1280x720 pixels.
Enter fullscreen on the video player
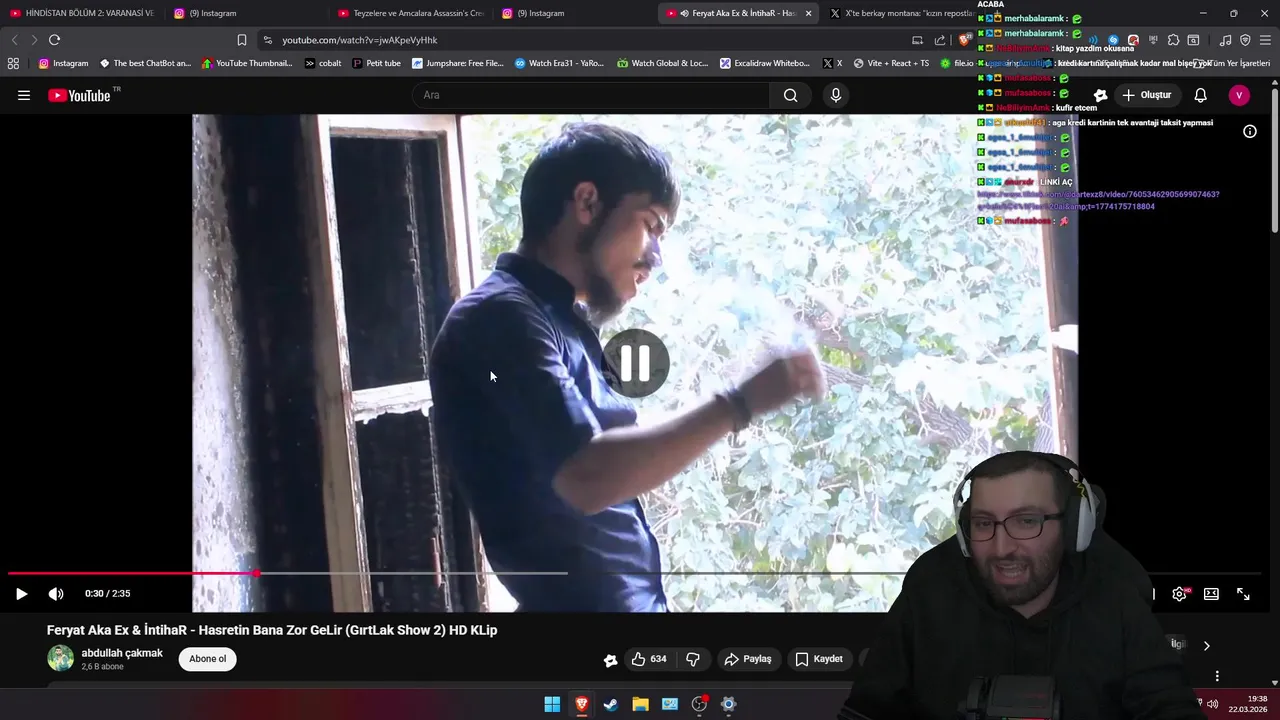[1243, 594]
